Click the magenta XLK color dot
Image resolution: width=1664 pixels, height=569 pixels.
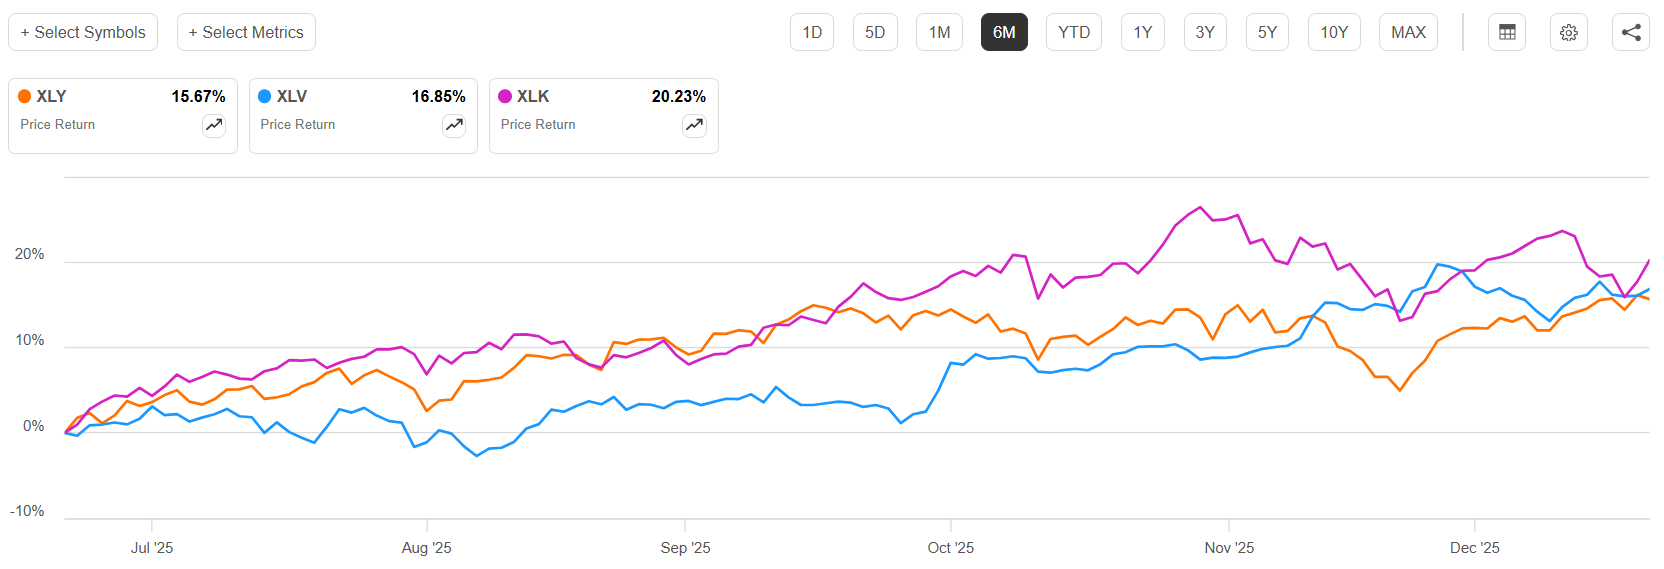(505, 96)
